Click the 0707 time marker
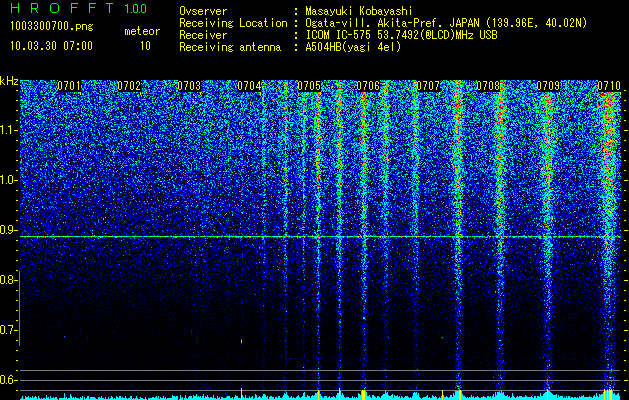 pyautogui.click(x=428, y=86)
